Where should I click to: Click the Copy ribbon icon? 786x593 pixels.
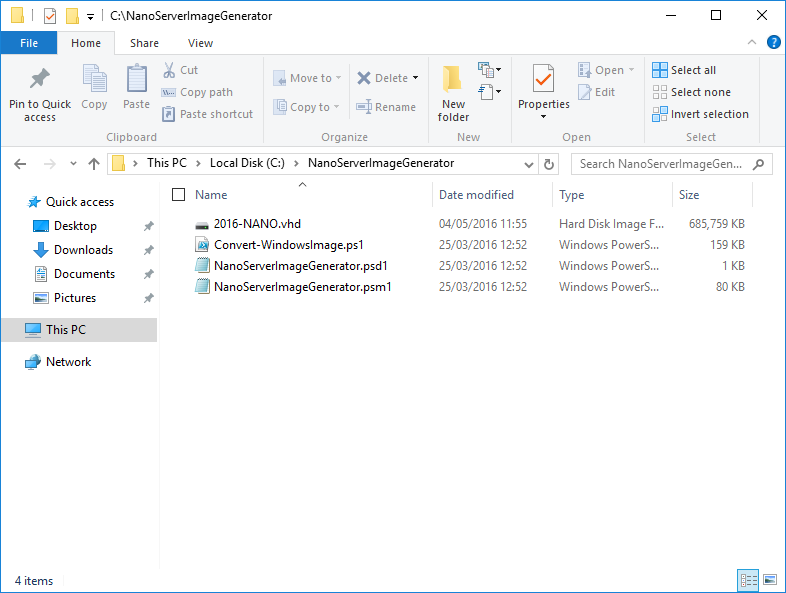click(94, 79)
